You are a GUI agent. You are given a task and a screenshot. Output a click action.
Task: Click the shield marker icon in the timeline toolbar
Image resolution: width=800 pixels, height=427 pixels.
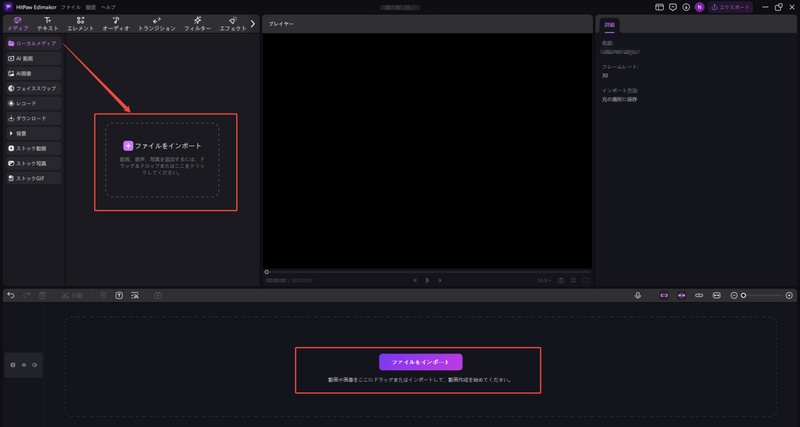click(x=104, y=295)
